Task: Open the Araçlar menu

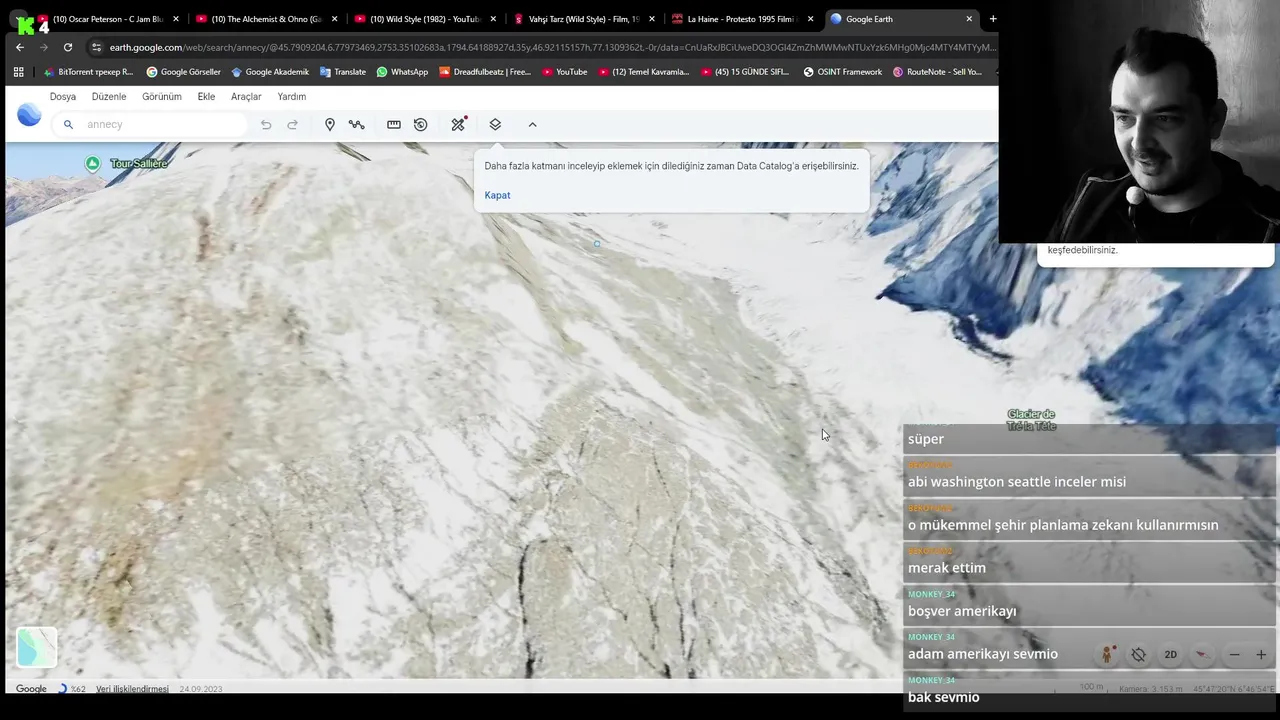Action: tap(246, 97)
